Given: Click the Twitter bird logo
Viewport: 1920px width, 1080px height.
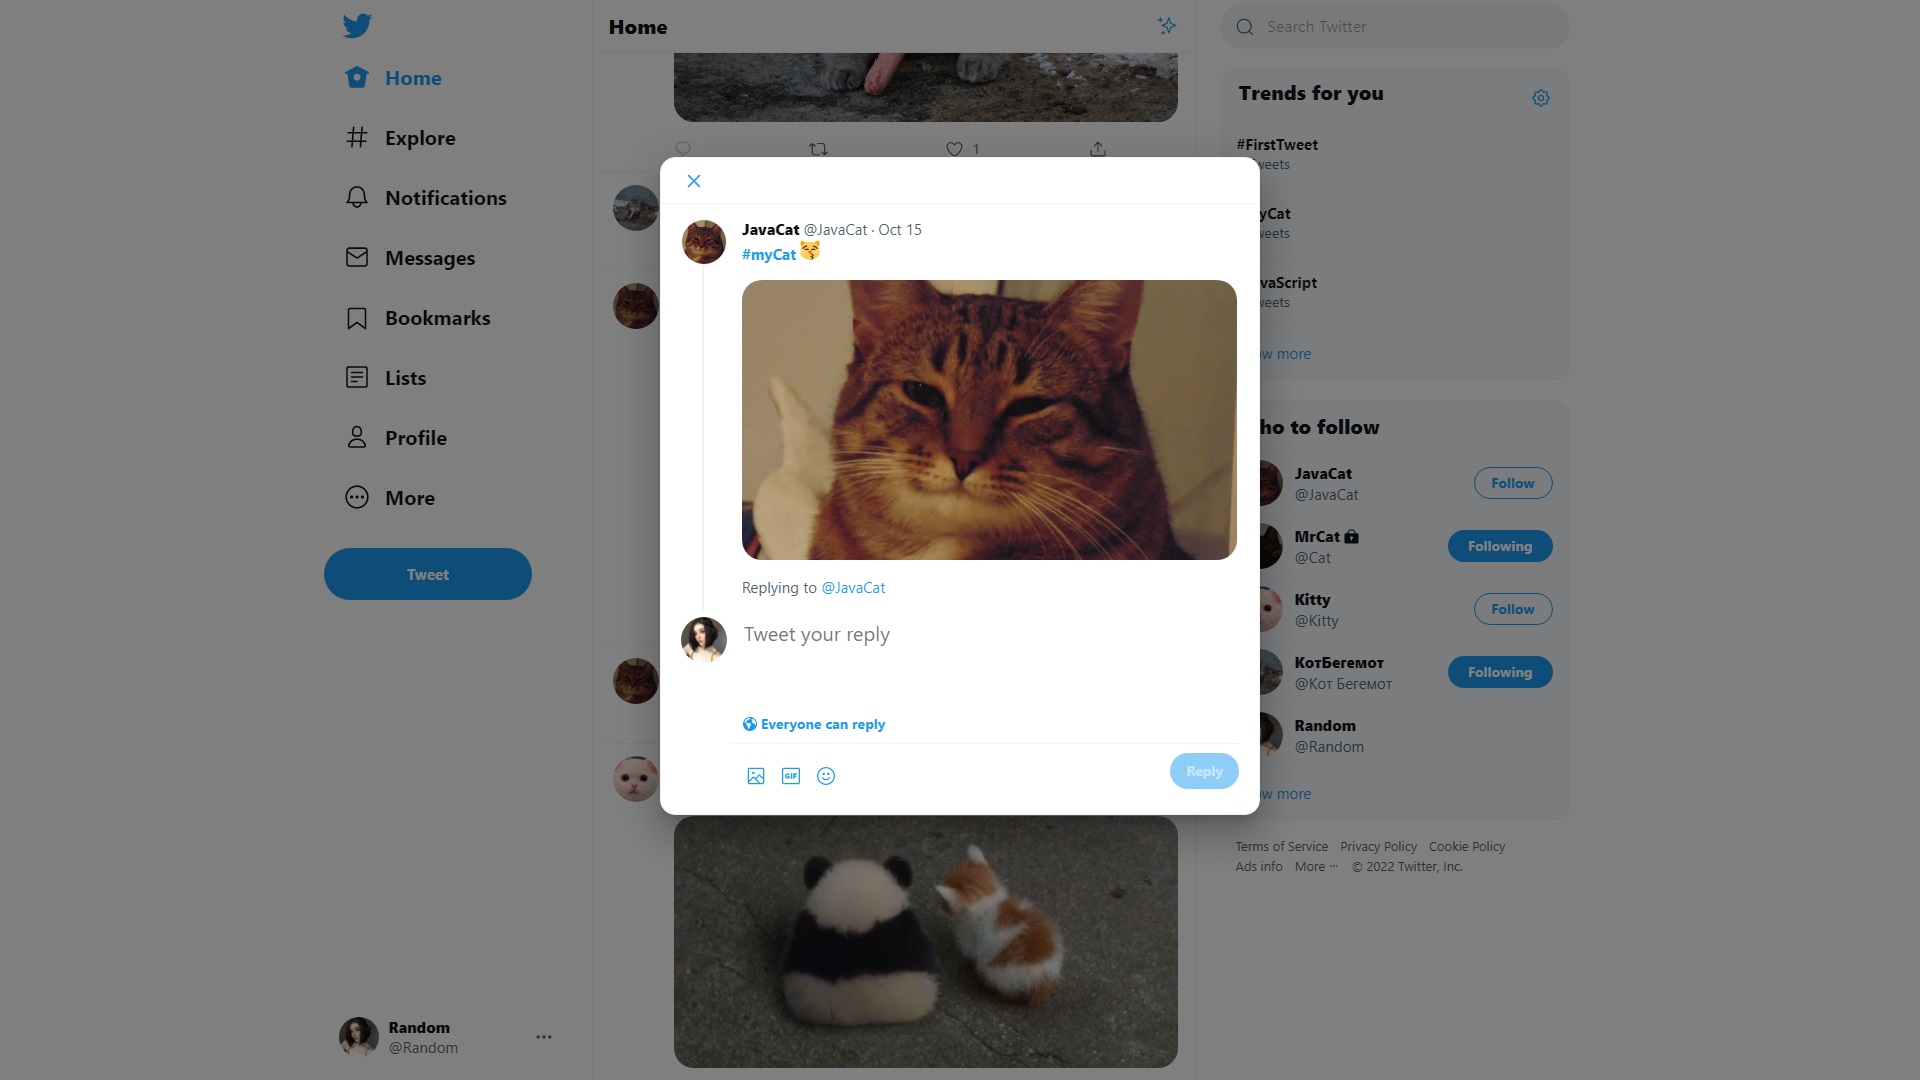Looking at the screenshot, I should click(357, 26).
